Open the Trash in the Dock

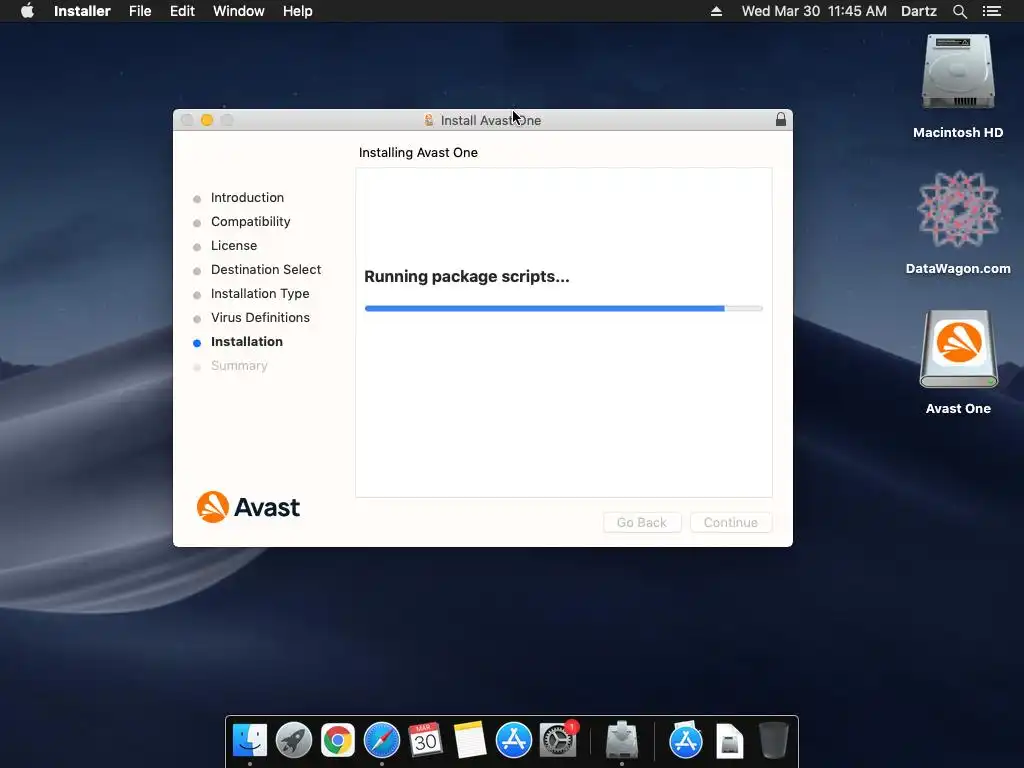point(774,741)
